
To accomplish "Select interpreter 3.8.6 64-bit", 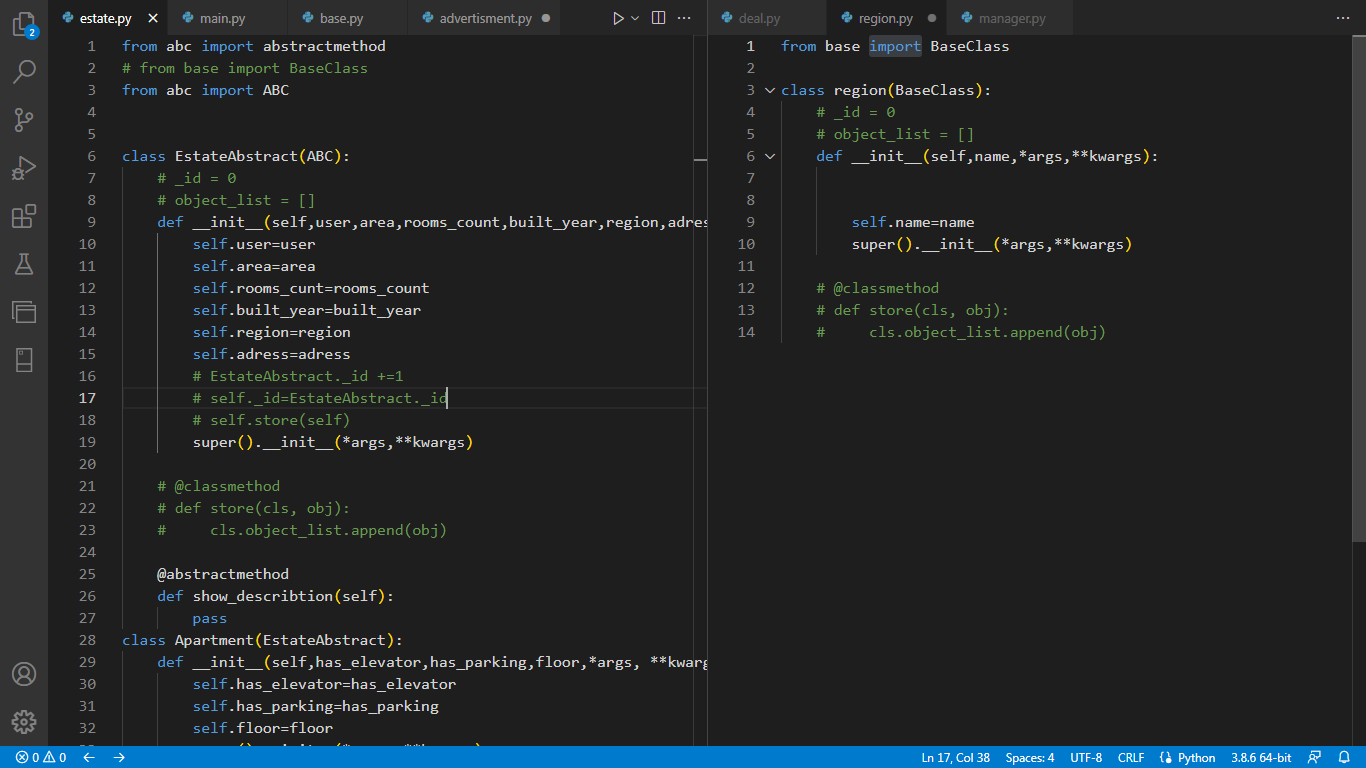I will pos(1261,757).
